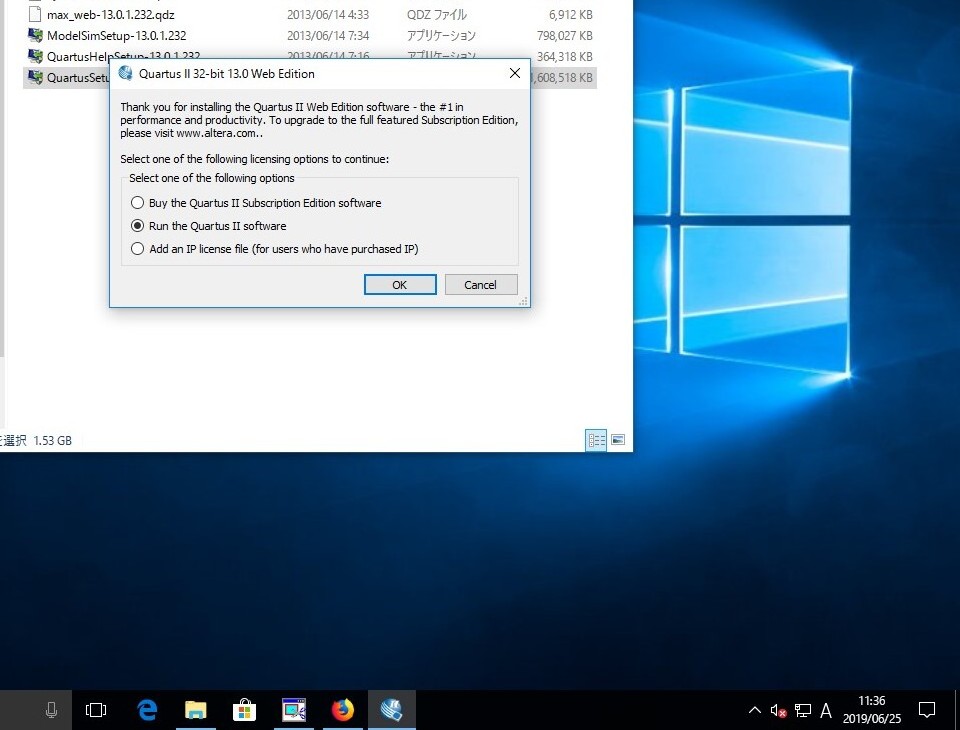Viewport: 960px width, 730px height.
Task: Click the QuartusSetup installer icon
Action: tap(36, 77)
